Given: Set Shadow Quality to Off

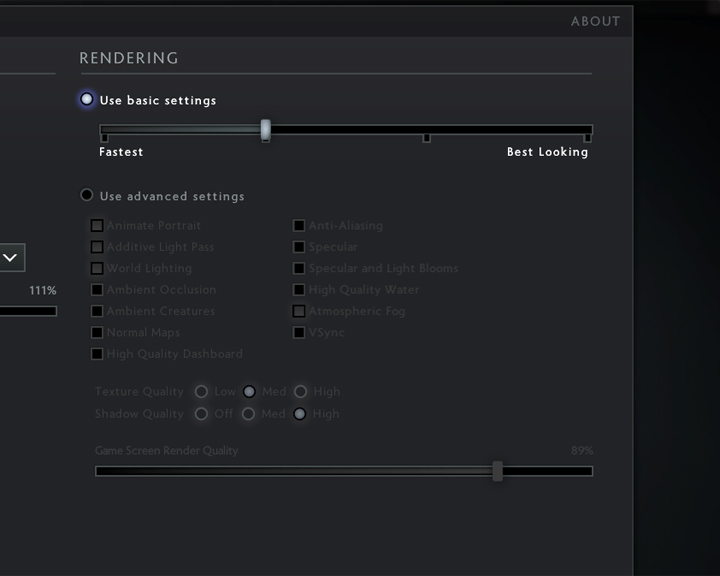Looking at the screenshot, I should pos(201,414).
